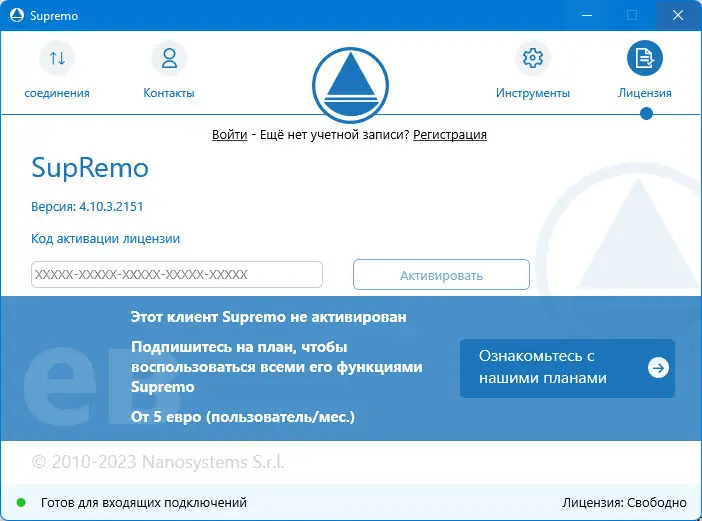Switch to the Инструменты tab label
Screen dimensions: 702x521
click(533, 93)
